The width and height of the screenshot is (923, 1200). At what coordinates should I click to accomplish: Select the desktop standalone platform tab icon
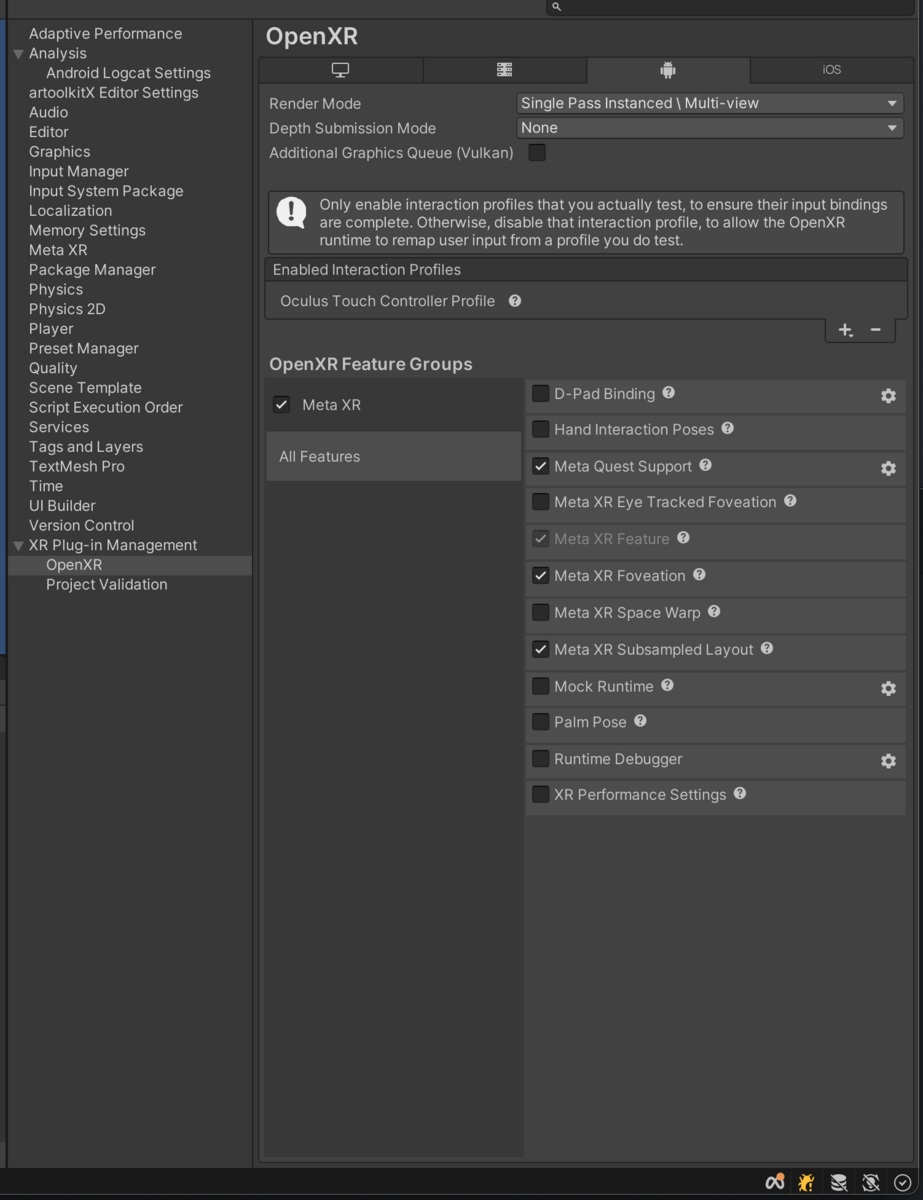pos(340,70)
